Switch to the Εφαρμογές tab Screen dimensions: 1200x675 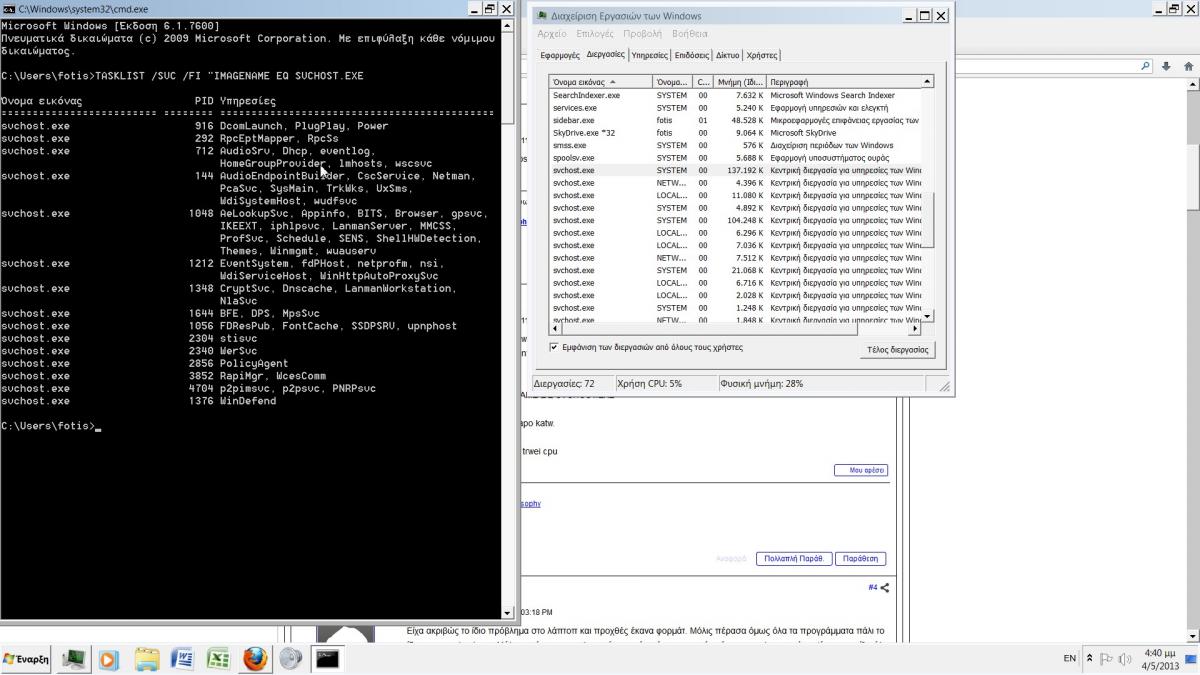(560, 56)
